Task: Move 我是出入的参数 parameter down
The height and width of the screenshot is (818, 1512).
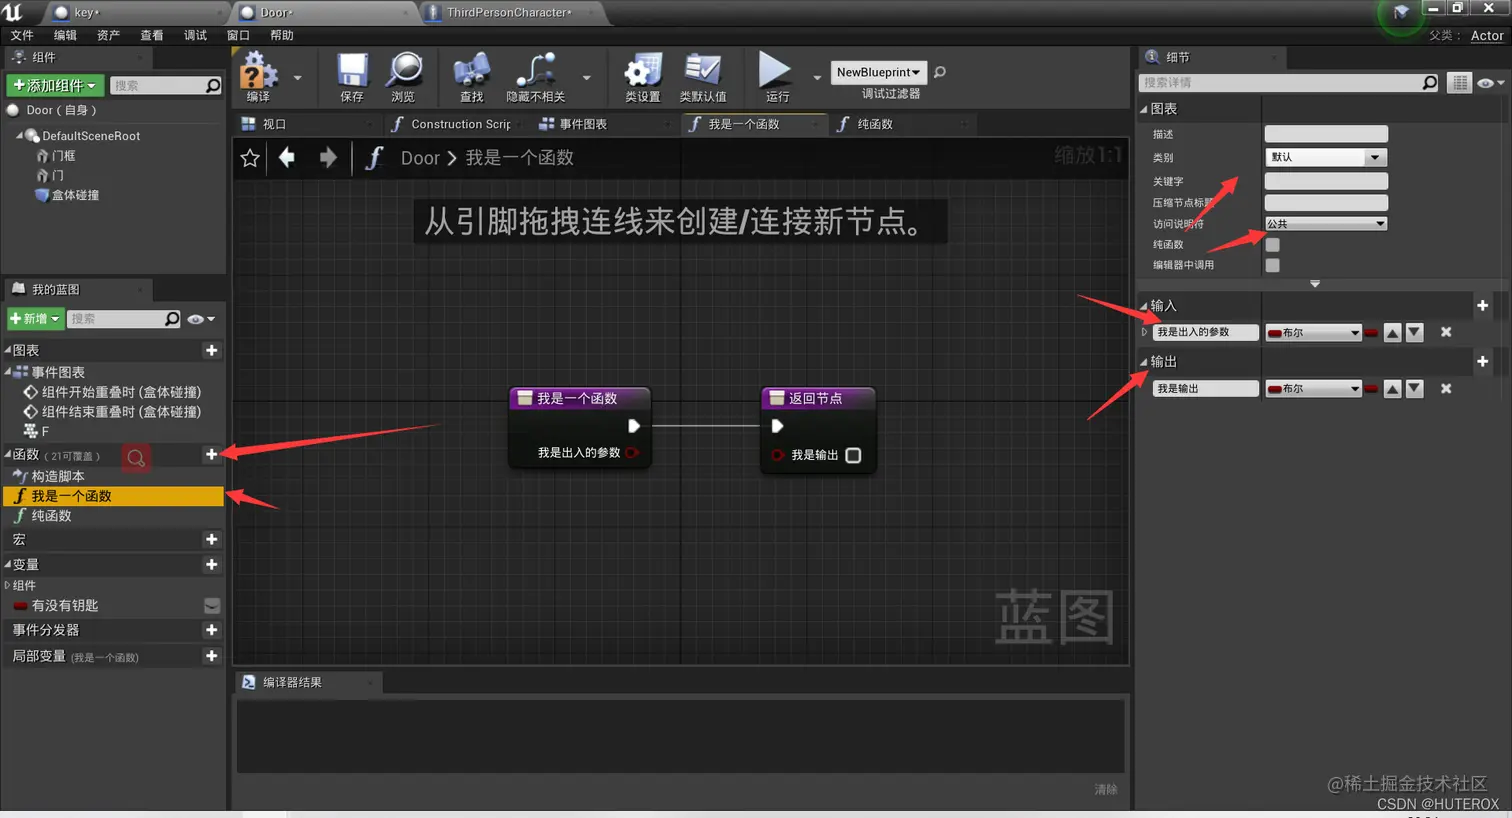Action: [x=1414, y=332]
